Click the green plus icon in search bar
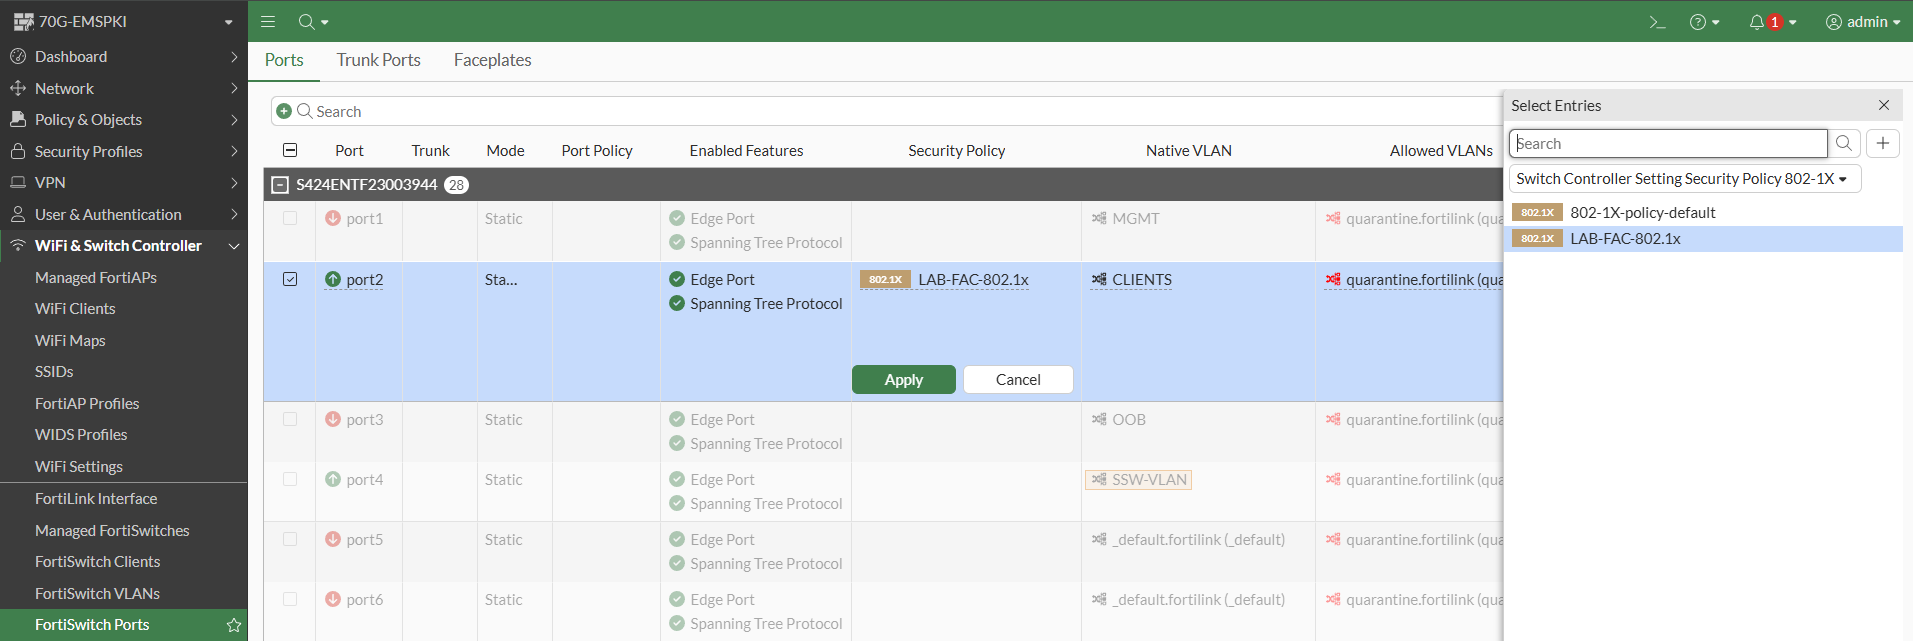 pyautogui.click(x=284, y=111)
